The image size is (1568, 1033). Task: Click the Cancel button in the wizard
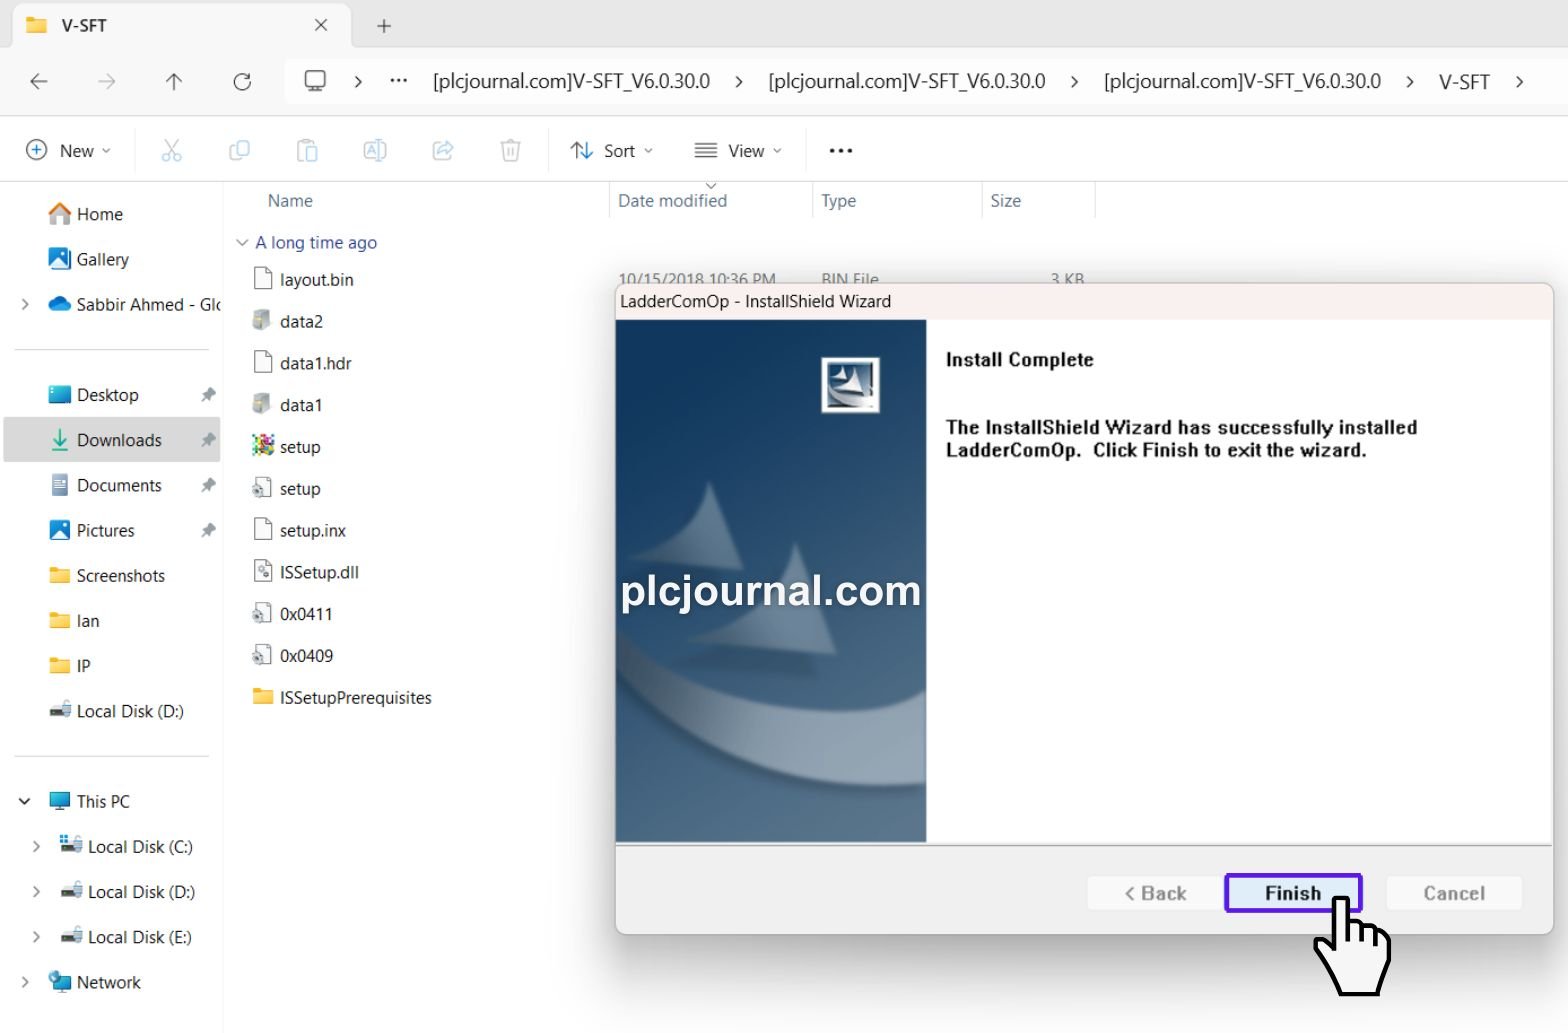[1454, 893]
